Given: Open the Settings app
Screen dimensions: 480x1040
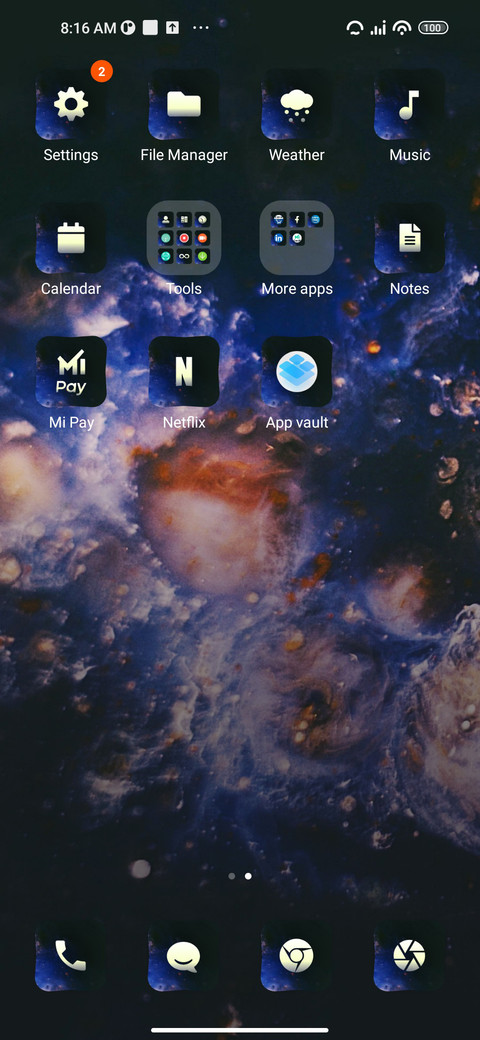Looking at the screenshot, I should 71,105.
